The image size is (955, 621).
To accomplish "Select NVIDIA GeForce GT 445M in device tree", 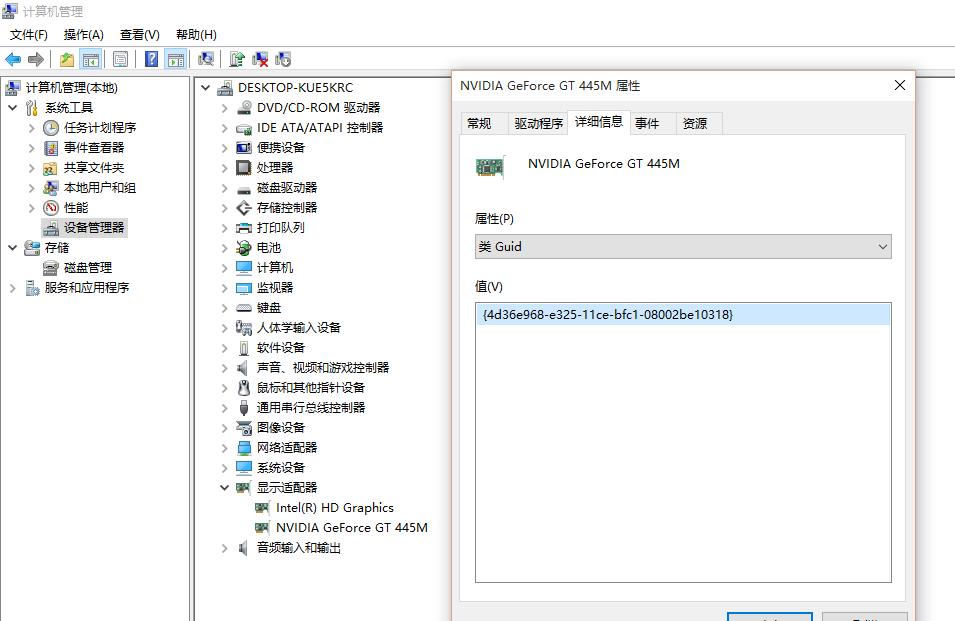I will (351, 528).
